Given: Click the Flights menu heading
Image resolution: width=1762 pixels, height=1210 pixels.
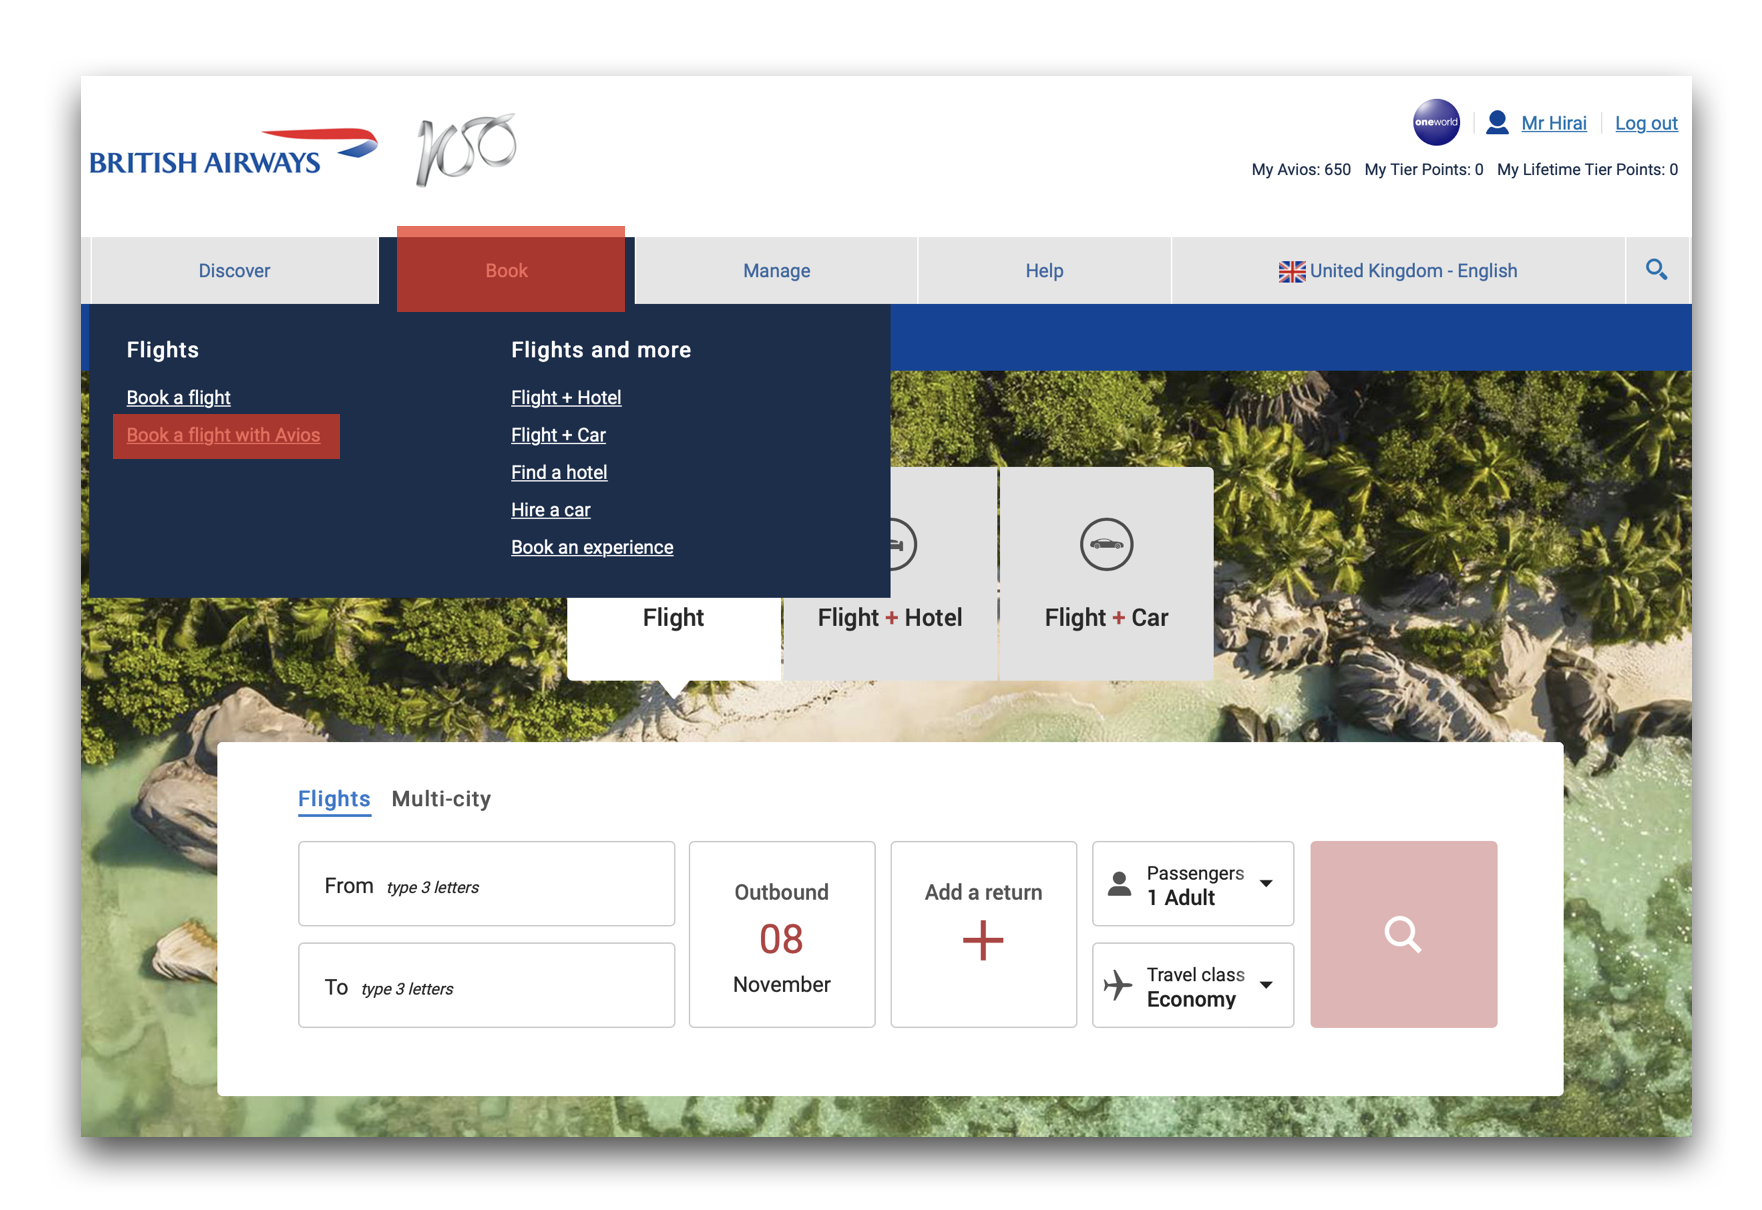Looking at the screenshot, I should tap(163, 350).
